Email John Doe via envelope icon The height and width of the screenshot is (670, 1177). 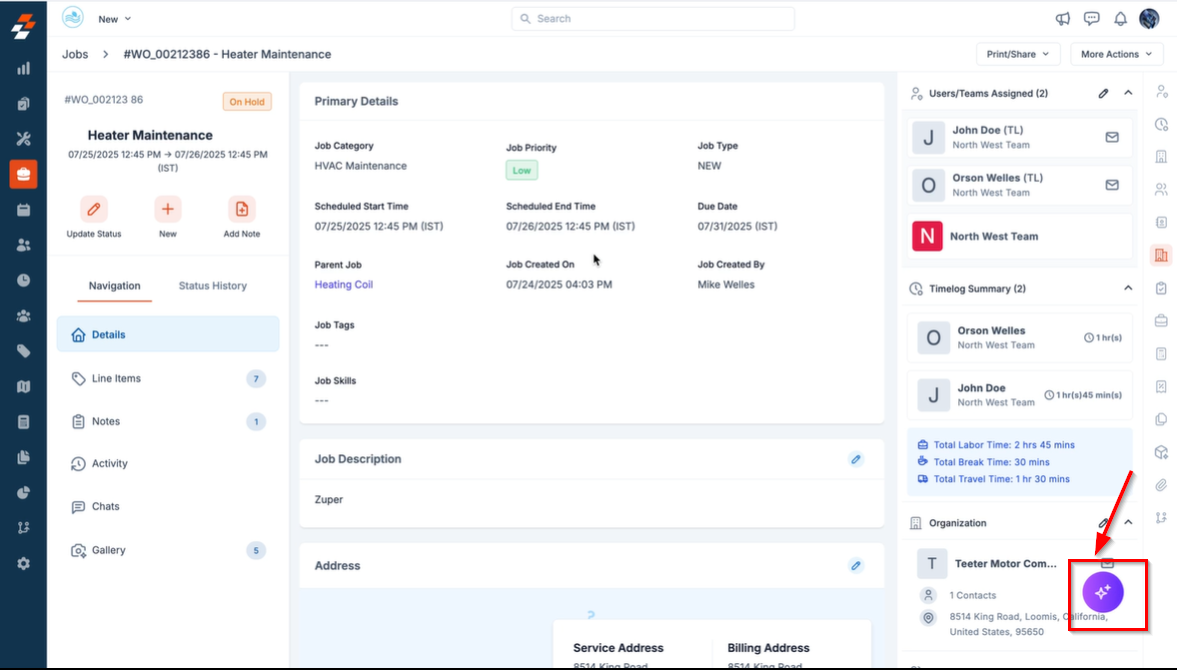(x=1112, y=137)
